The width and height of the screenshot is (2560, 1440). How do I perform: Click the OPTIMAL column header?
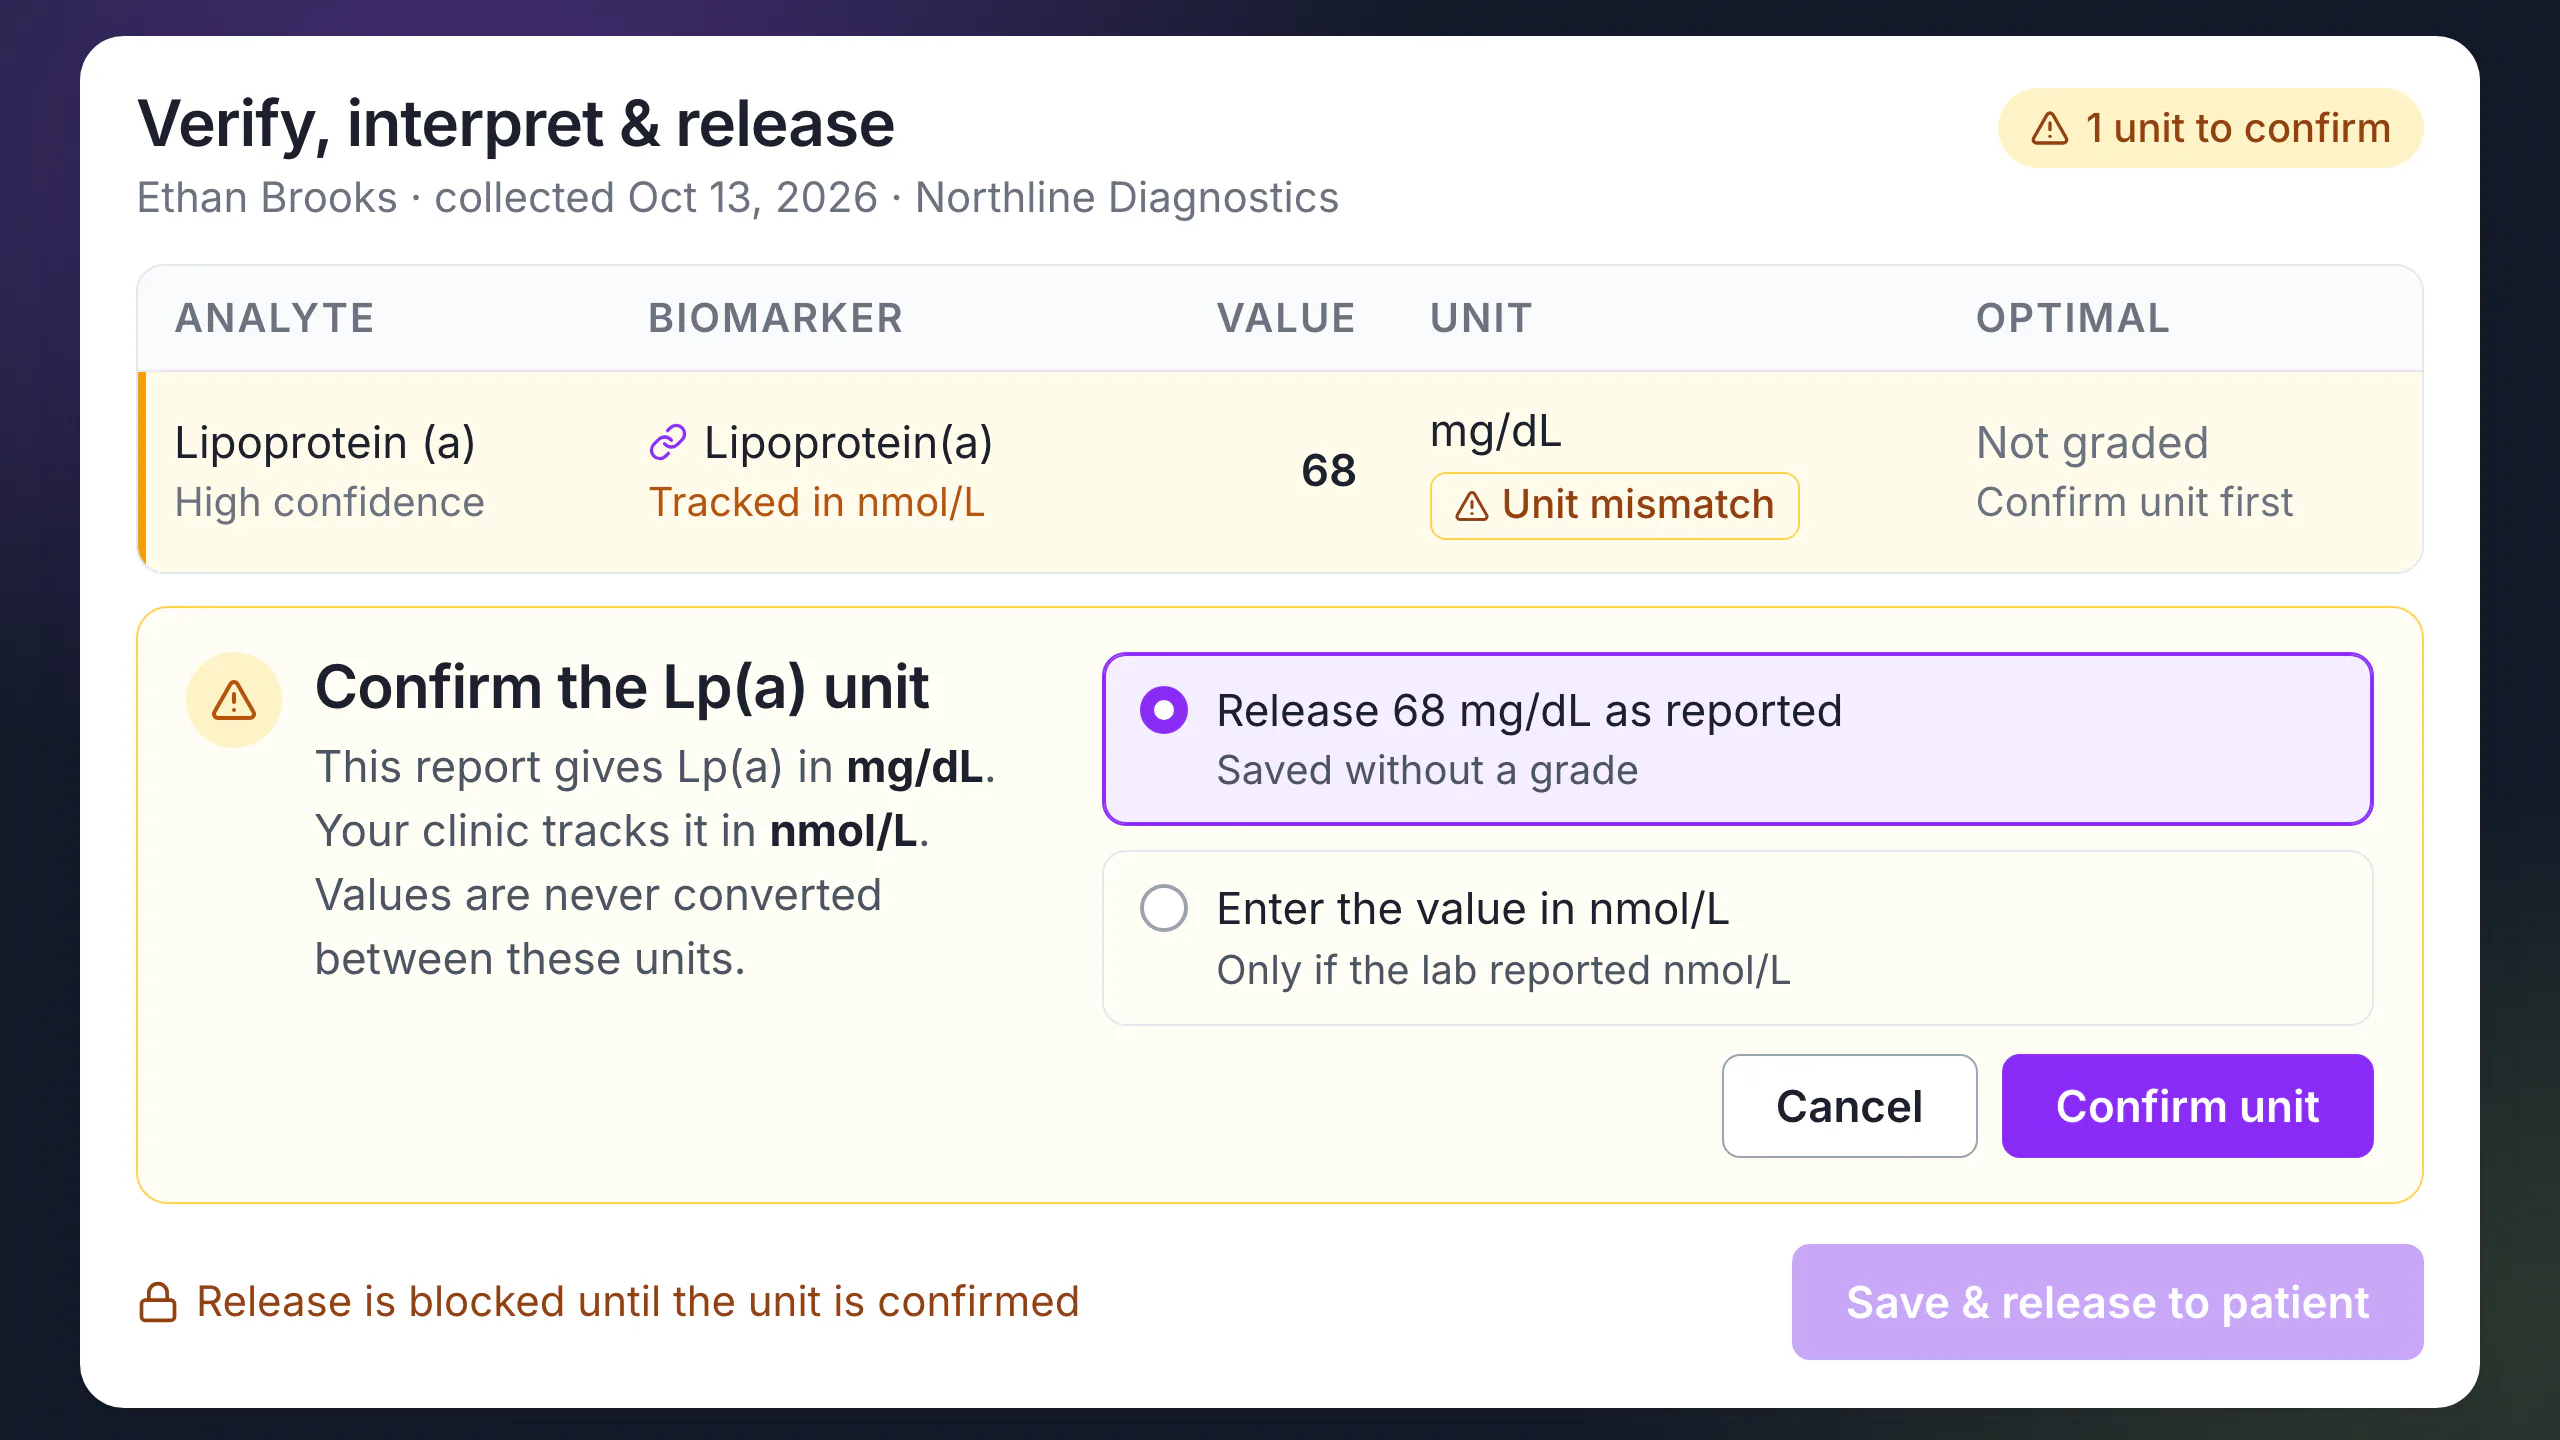click(x=2073, y=318)
